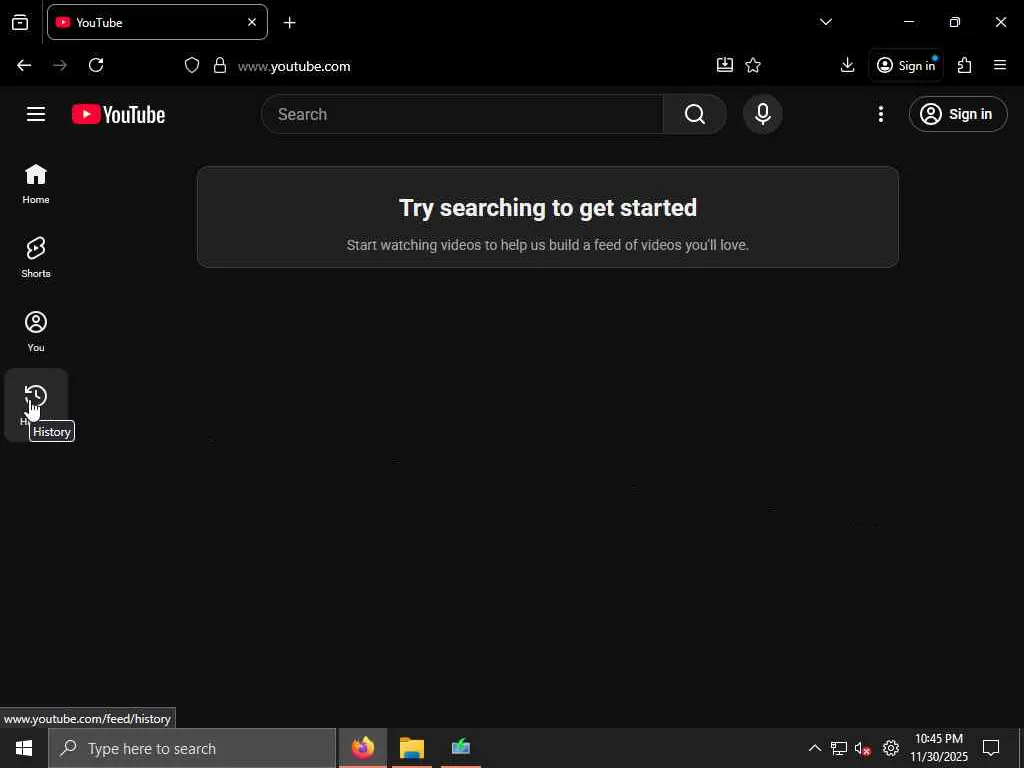Click the YouTube logo

tap(118, 114)
